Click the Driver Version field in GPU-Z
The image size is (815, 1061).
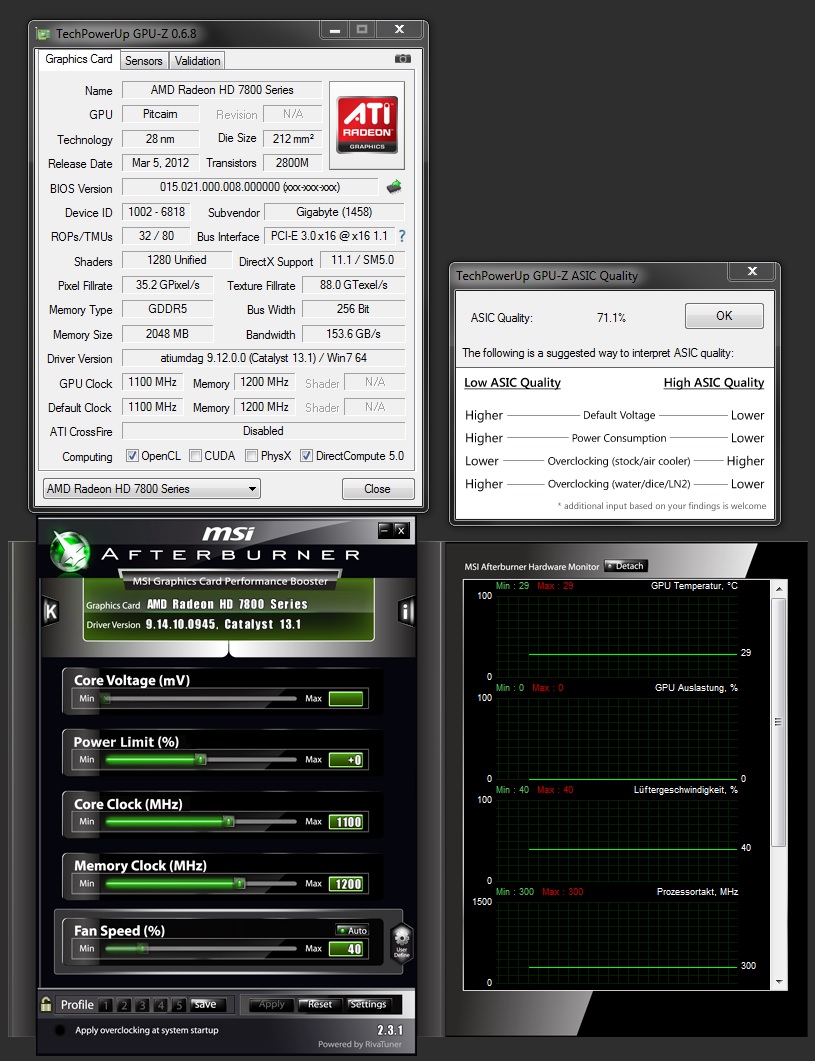pyautogui.click(x=263, y=358)
